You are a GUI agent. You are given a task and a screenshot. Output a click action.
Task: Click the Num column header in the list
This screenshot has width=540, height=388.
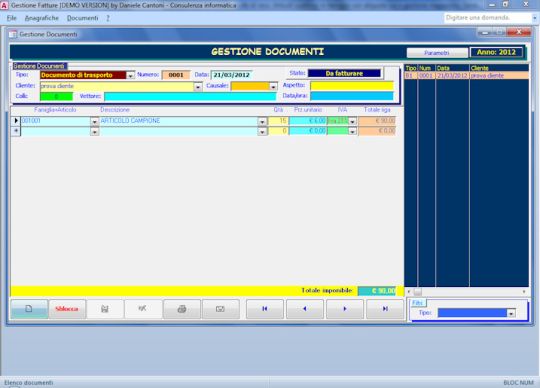tap(426, 68)
